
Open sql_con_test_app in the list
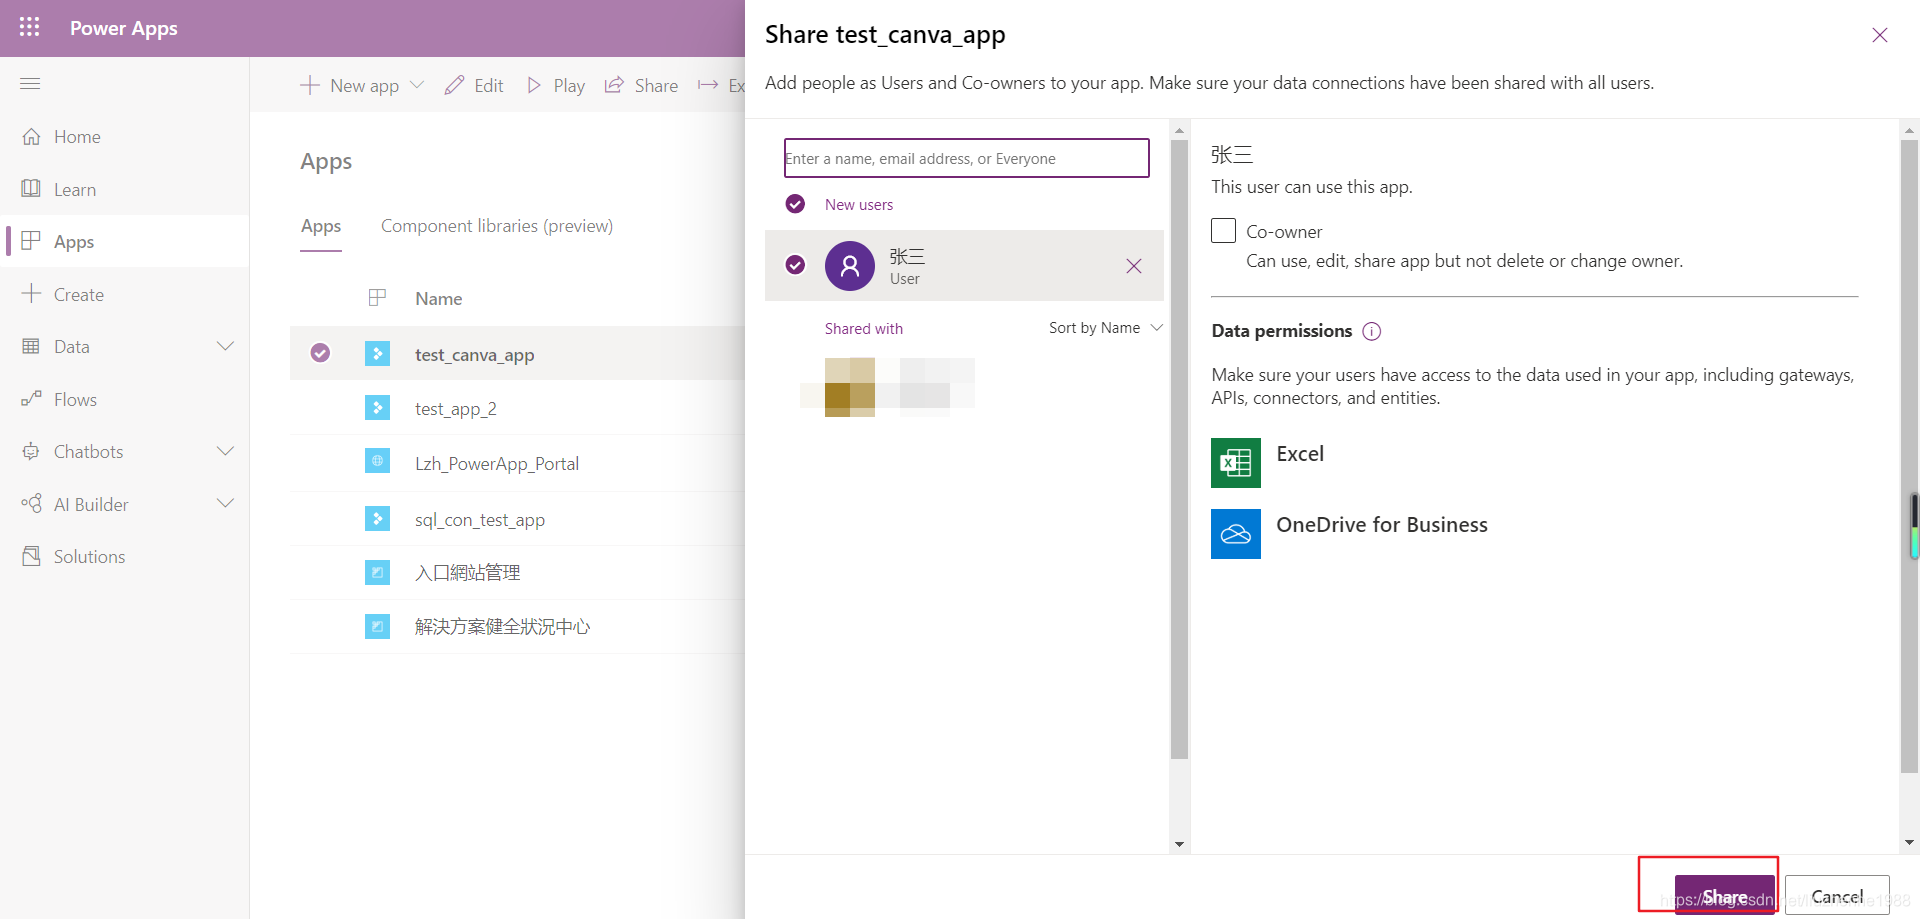pos(480,519)
